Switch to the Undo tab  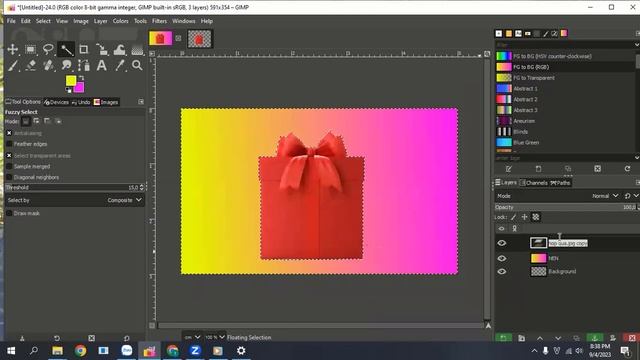tap(81, 102)
